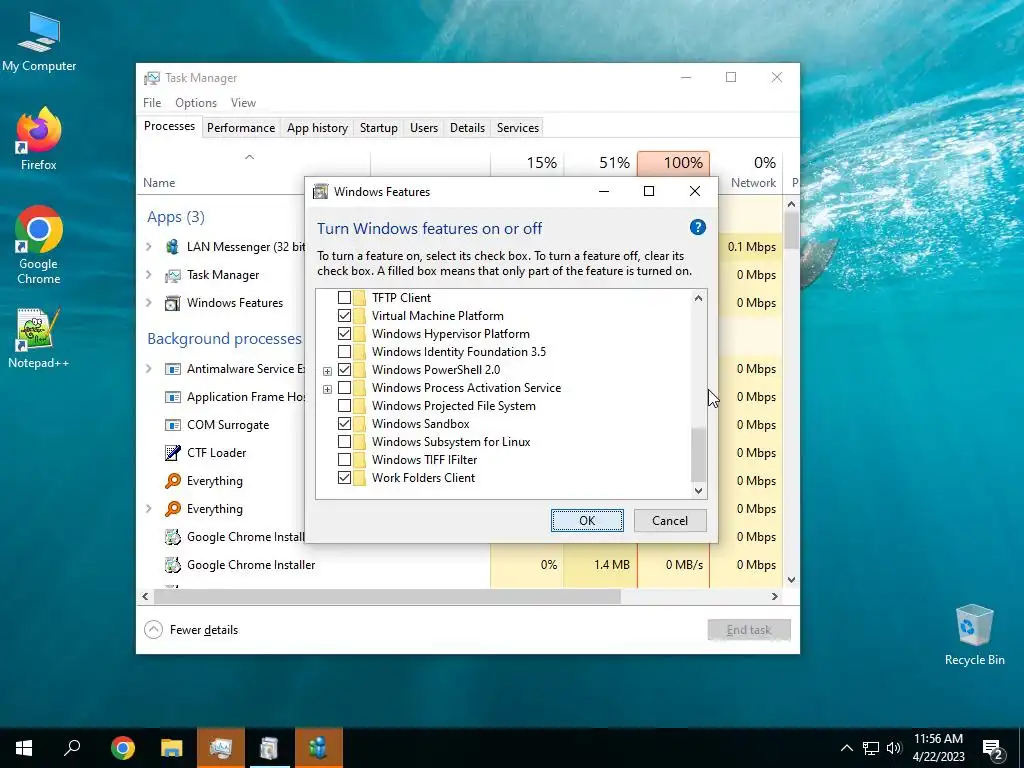Open File Explorer from taskbar
This screenshot has width=1024, height=768.
172,748
